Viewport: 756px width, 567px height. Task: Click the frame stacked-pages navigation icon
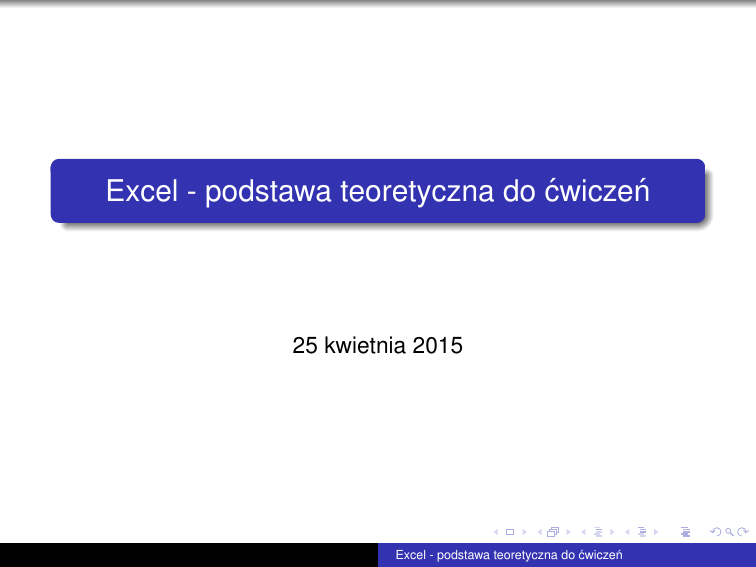click(553, 531)
